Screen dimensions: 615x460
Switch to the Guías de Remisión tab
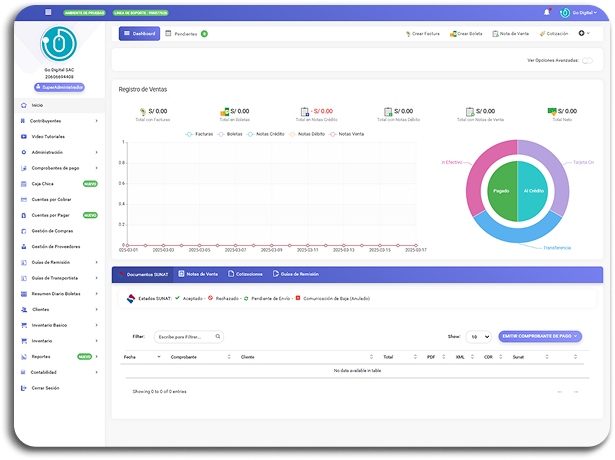296,273
